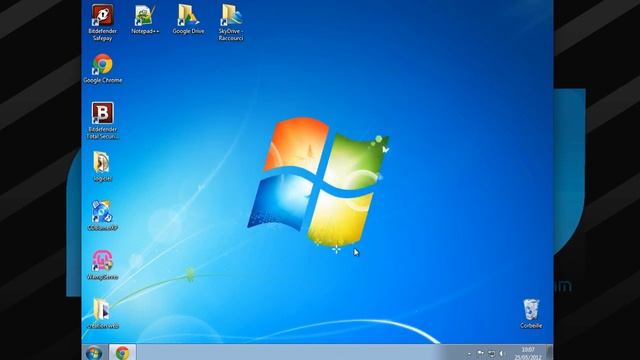The image size is (640, 360).
Task: Open the Windows Start menu orb
Action: point(94,353)
